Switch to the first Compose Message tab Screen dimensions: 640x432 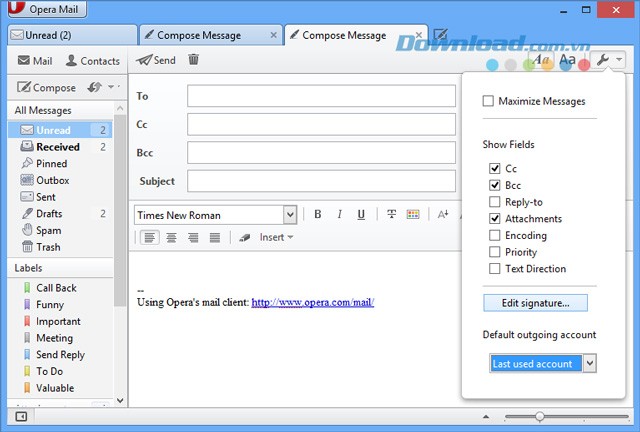coord(210,36)
